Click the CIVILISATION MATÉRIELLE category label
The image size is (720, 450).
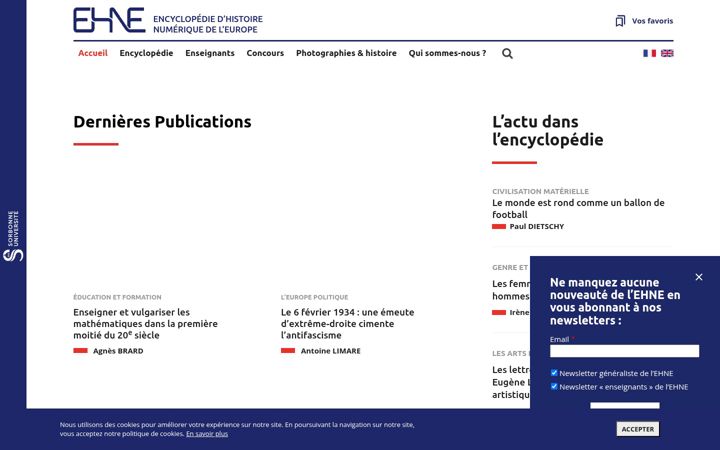[540, 191]
